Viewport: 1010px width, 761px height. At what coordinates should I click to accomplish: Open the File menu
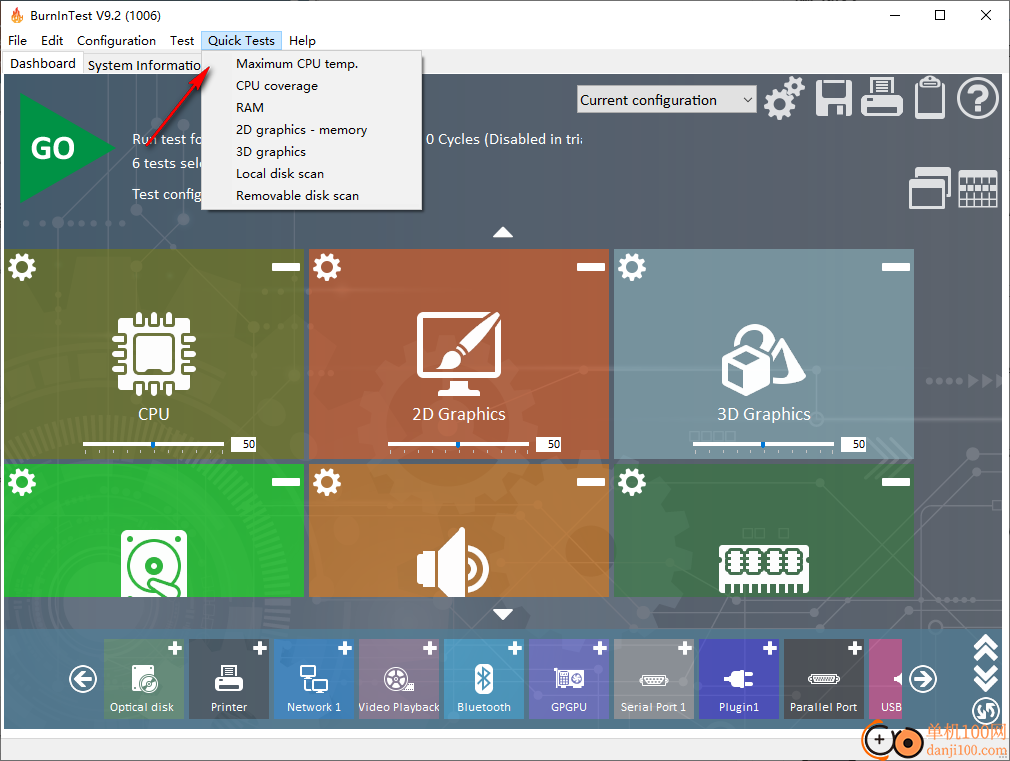17,41
